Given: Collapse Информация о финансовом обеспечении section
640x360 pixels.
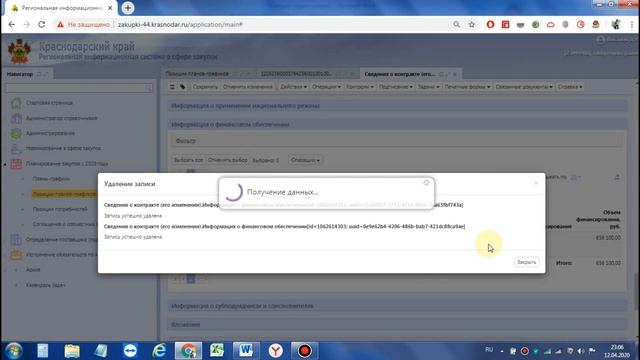Looking at the screenshot, I should point(398,124).
